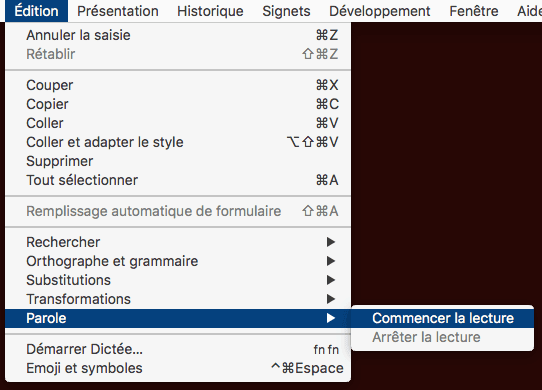The height and width of the screenshot is (390, 542).
Task: Open the Développement menu
Action: pyautogui.click(x=380, y=11)
